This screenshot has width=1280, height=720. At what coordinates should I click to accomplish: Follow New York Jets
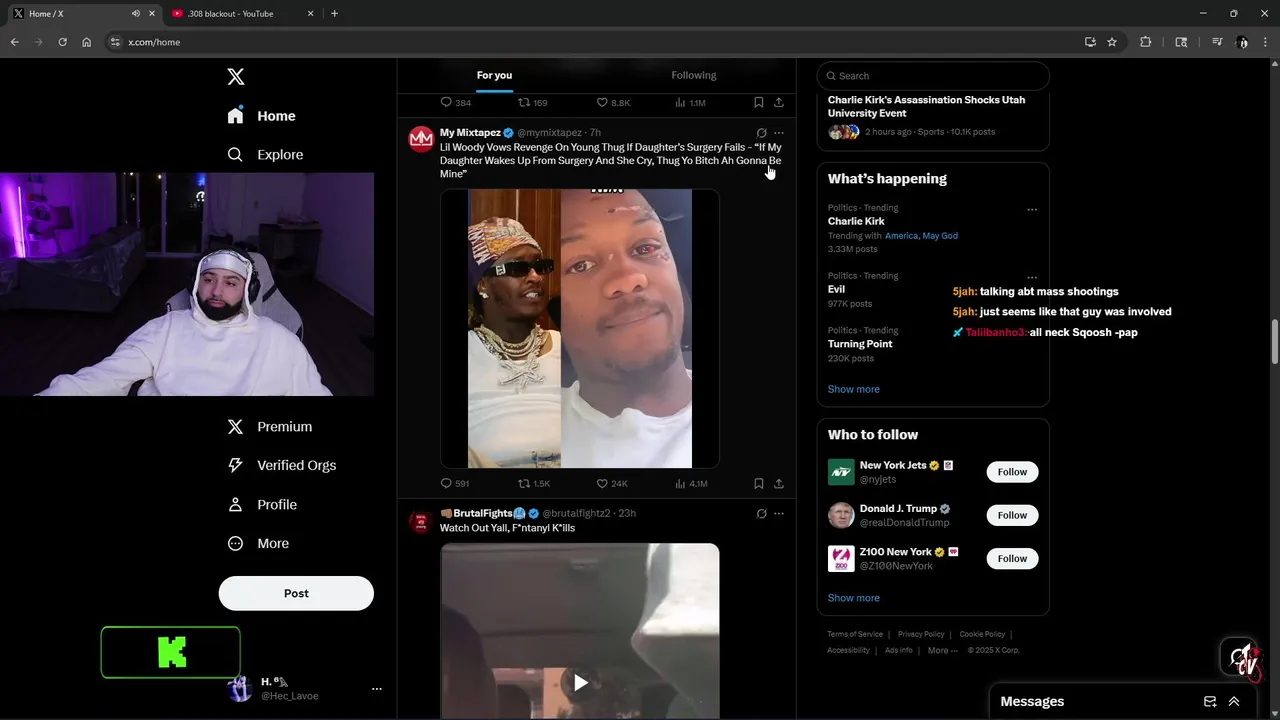(1012, 472)
